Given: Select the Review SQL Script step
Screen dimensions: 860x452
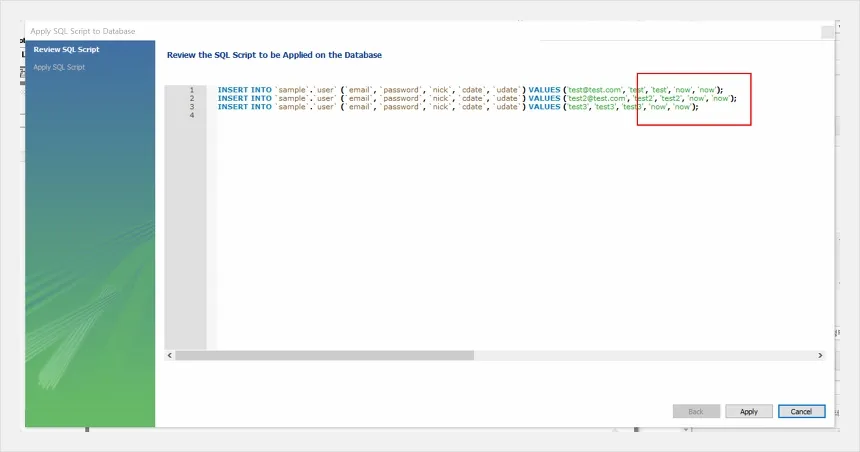Looking at the screenshot, I should 66,49.
